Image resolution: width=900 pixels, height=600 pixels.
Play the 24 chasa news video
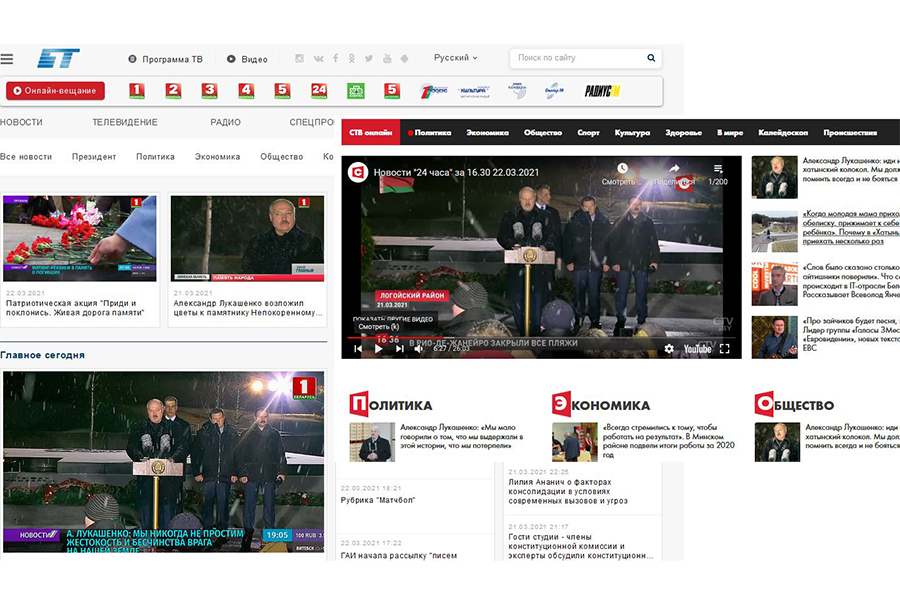pos(378,349)
